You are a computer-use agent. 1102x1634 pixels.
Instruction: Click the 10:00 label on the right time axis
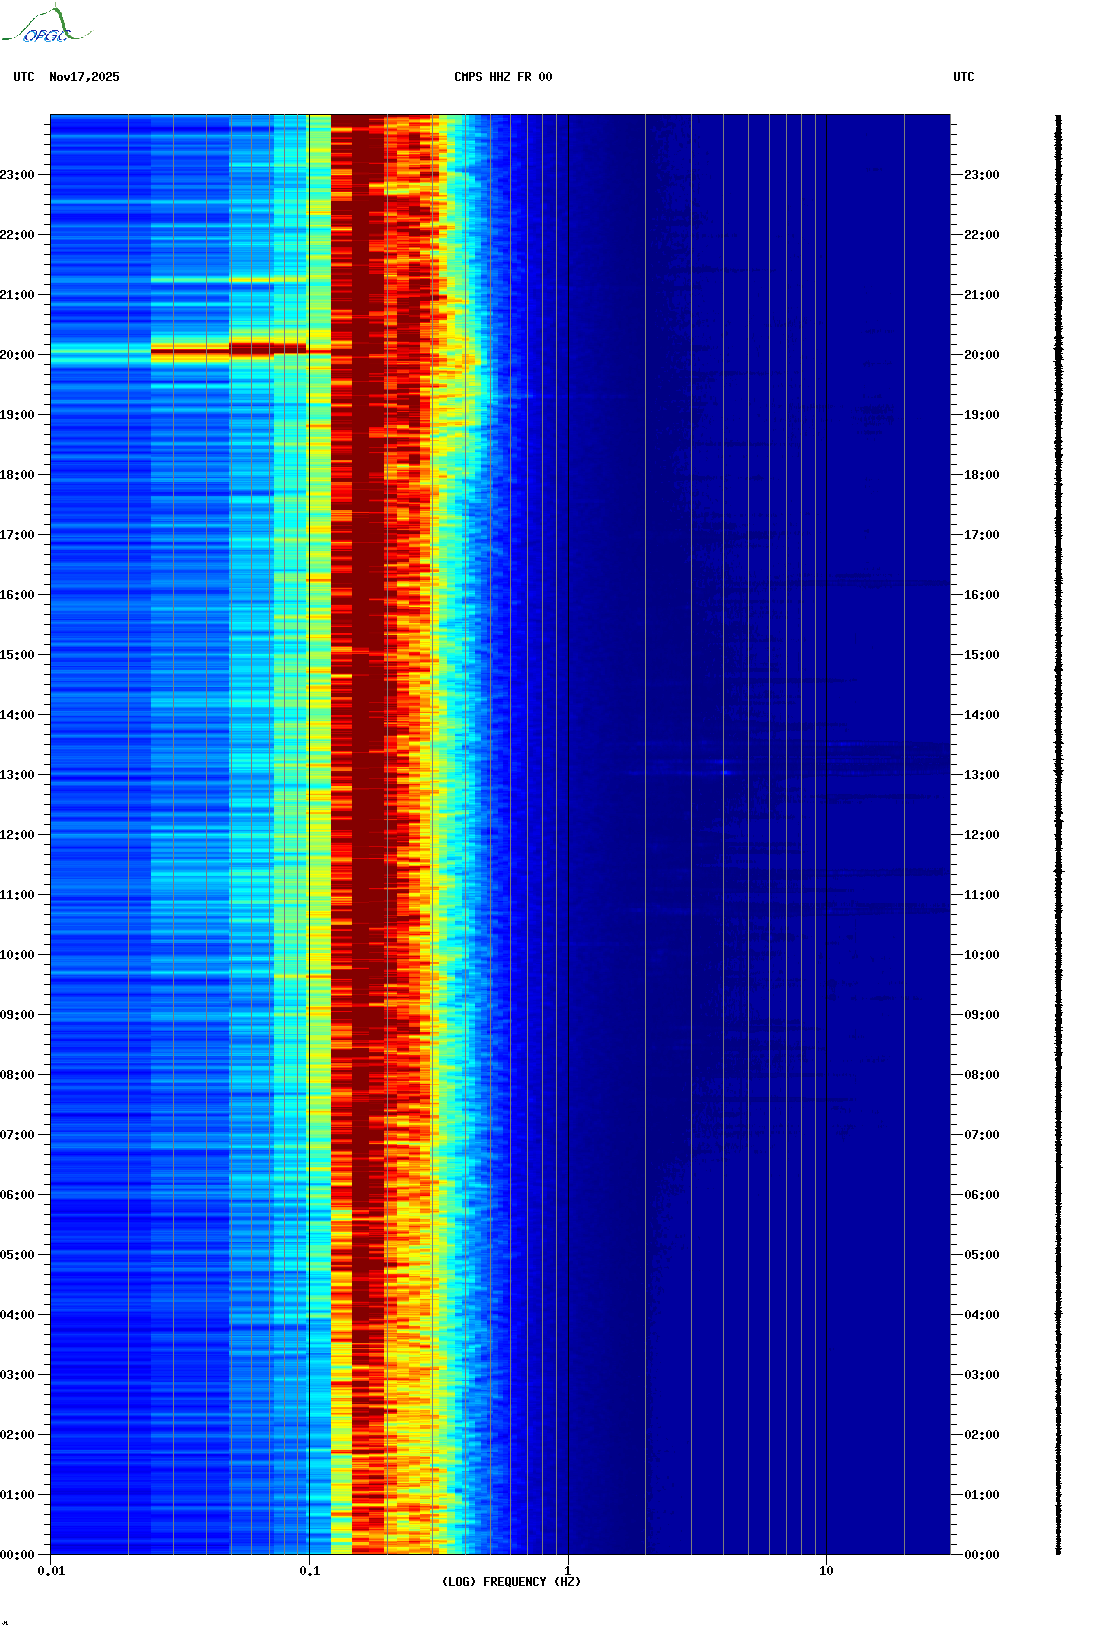pos(982,955)
